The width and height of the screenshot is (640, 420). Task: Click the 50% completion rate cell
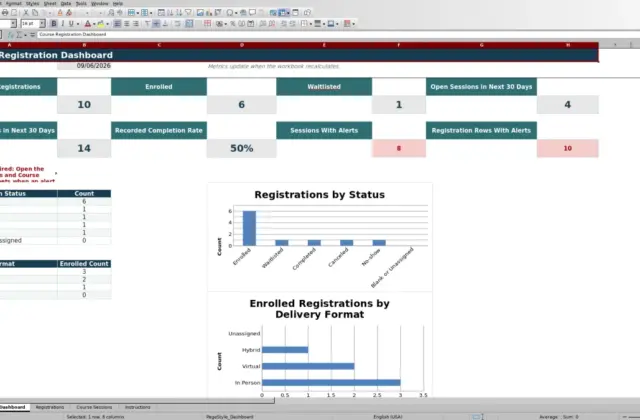point(242,148)
